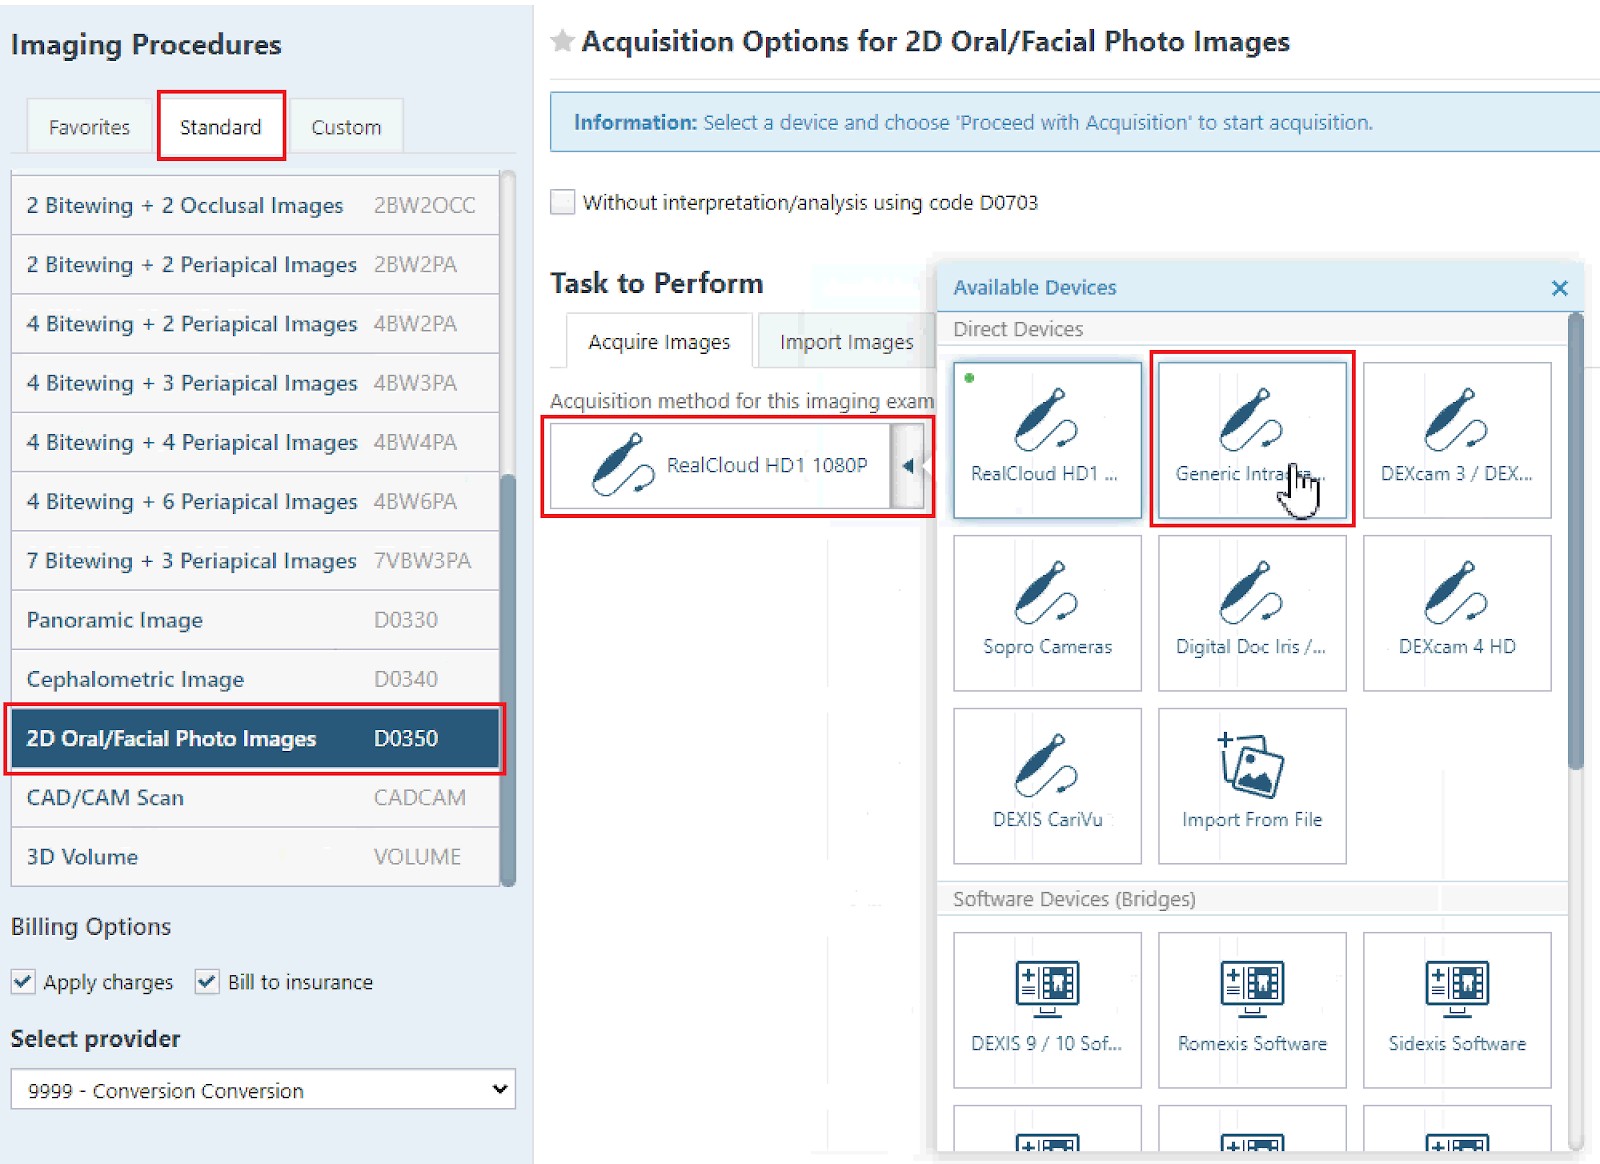Select 7 Bitewing + 3 Periapical Images
Image resolution: width=1600 pixels, height=1164 pixels.
coord(255,561)
